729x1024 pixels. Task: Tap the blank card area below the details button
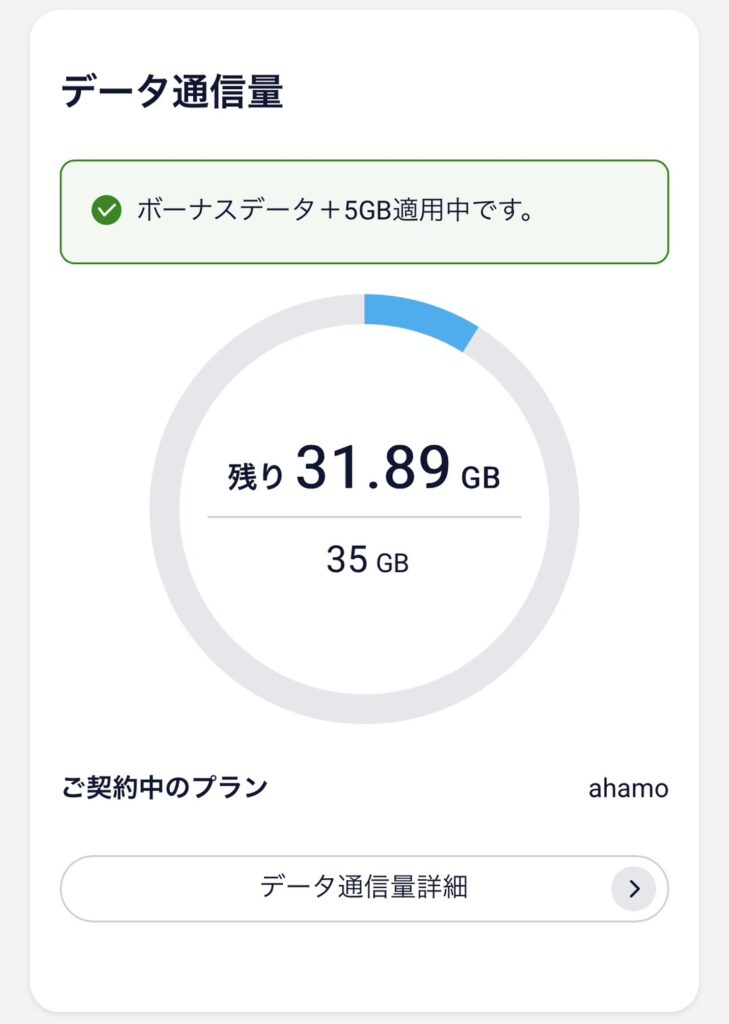click(364, 965)
